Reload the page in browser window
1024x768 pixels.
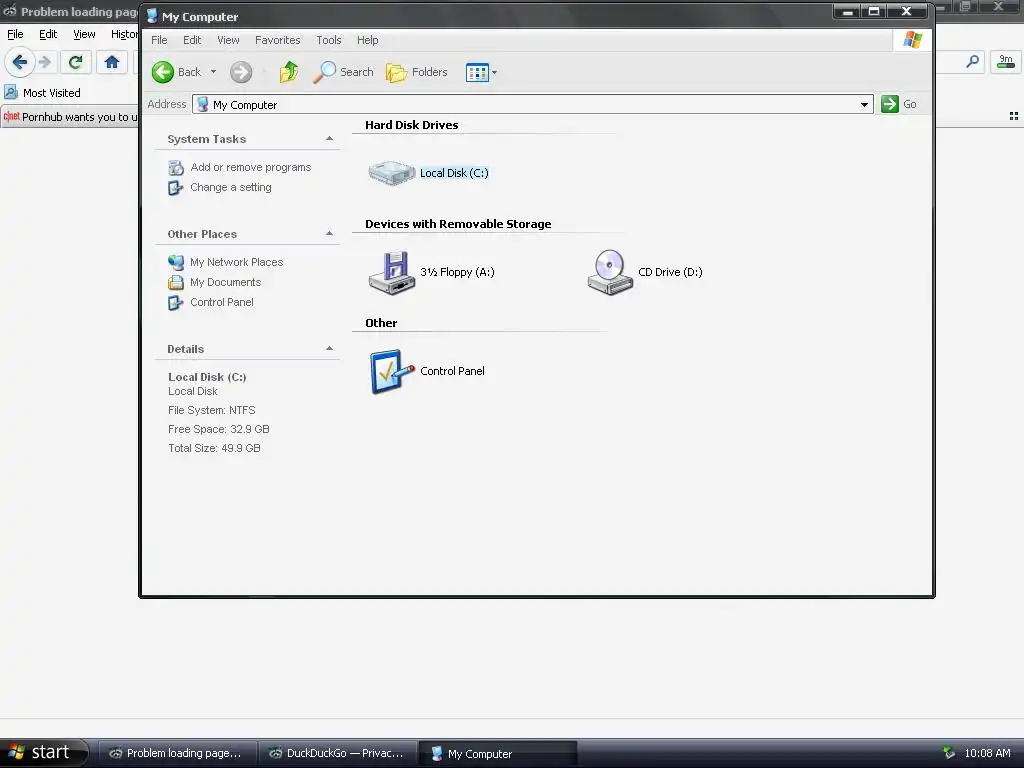click(75, 62)
